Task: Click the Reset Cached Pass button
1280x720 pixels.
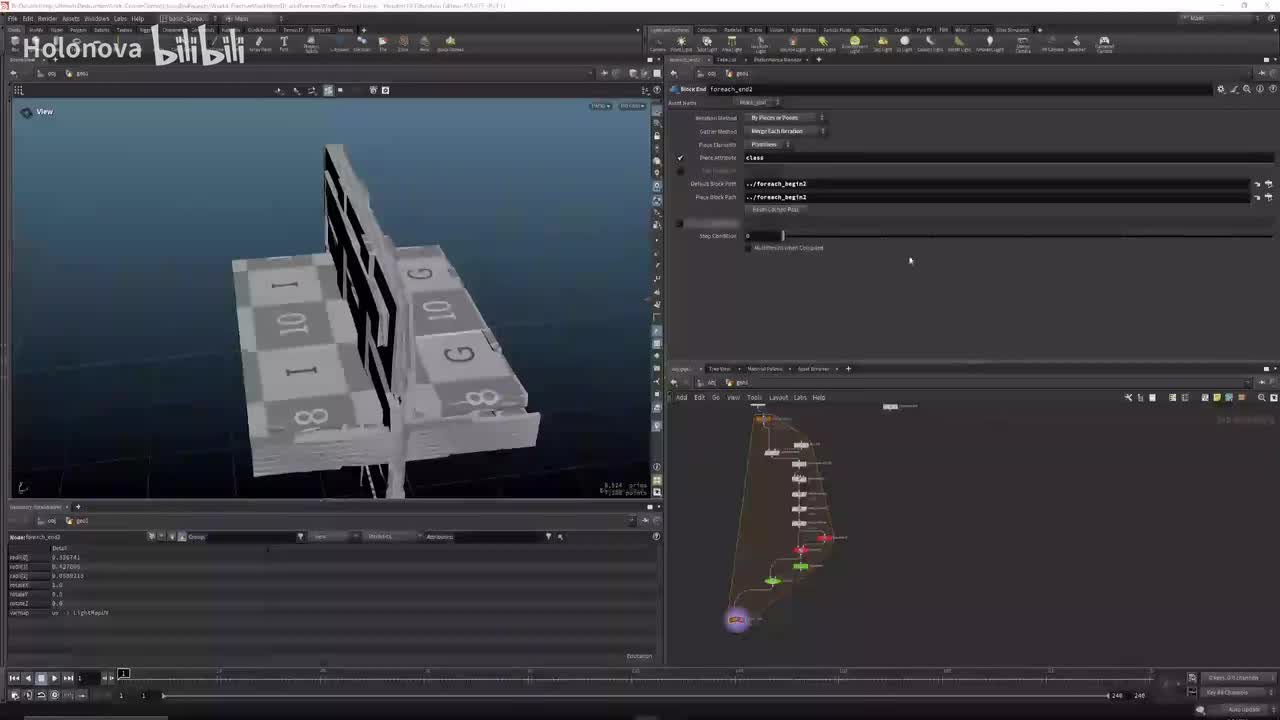Action: point(775,210)
